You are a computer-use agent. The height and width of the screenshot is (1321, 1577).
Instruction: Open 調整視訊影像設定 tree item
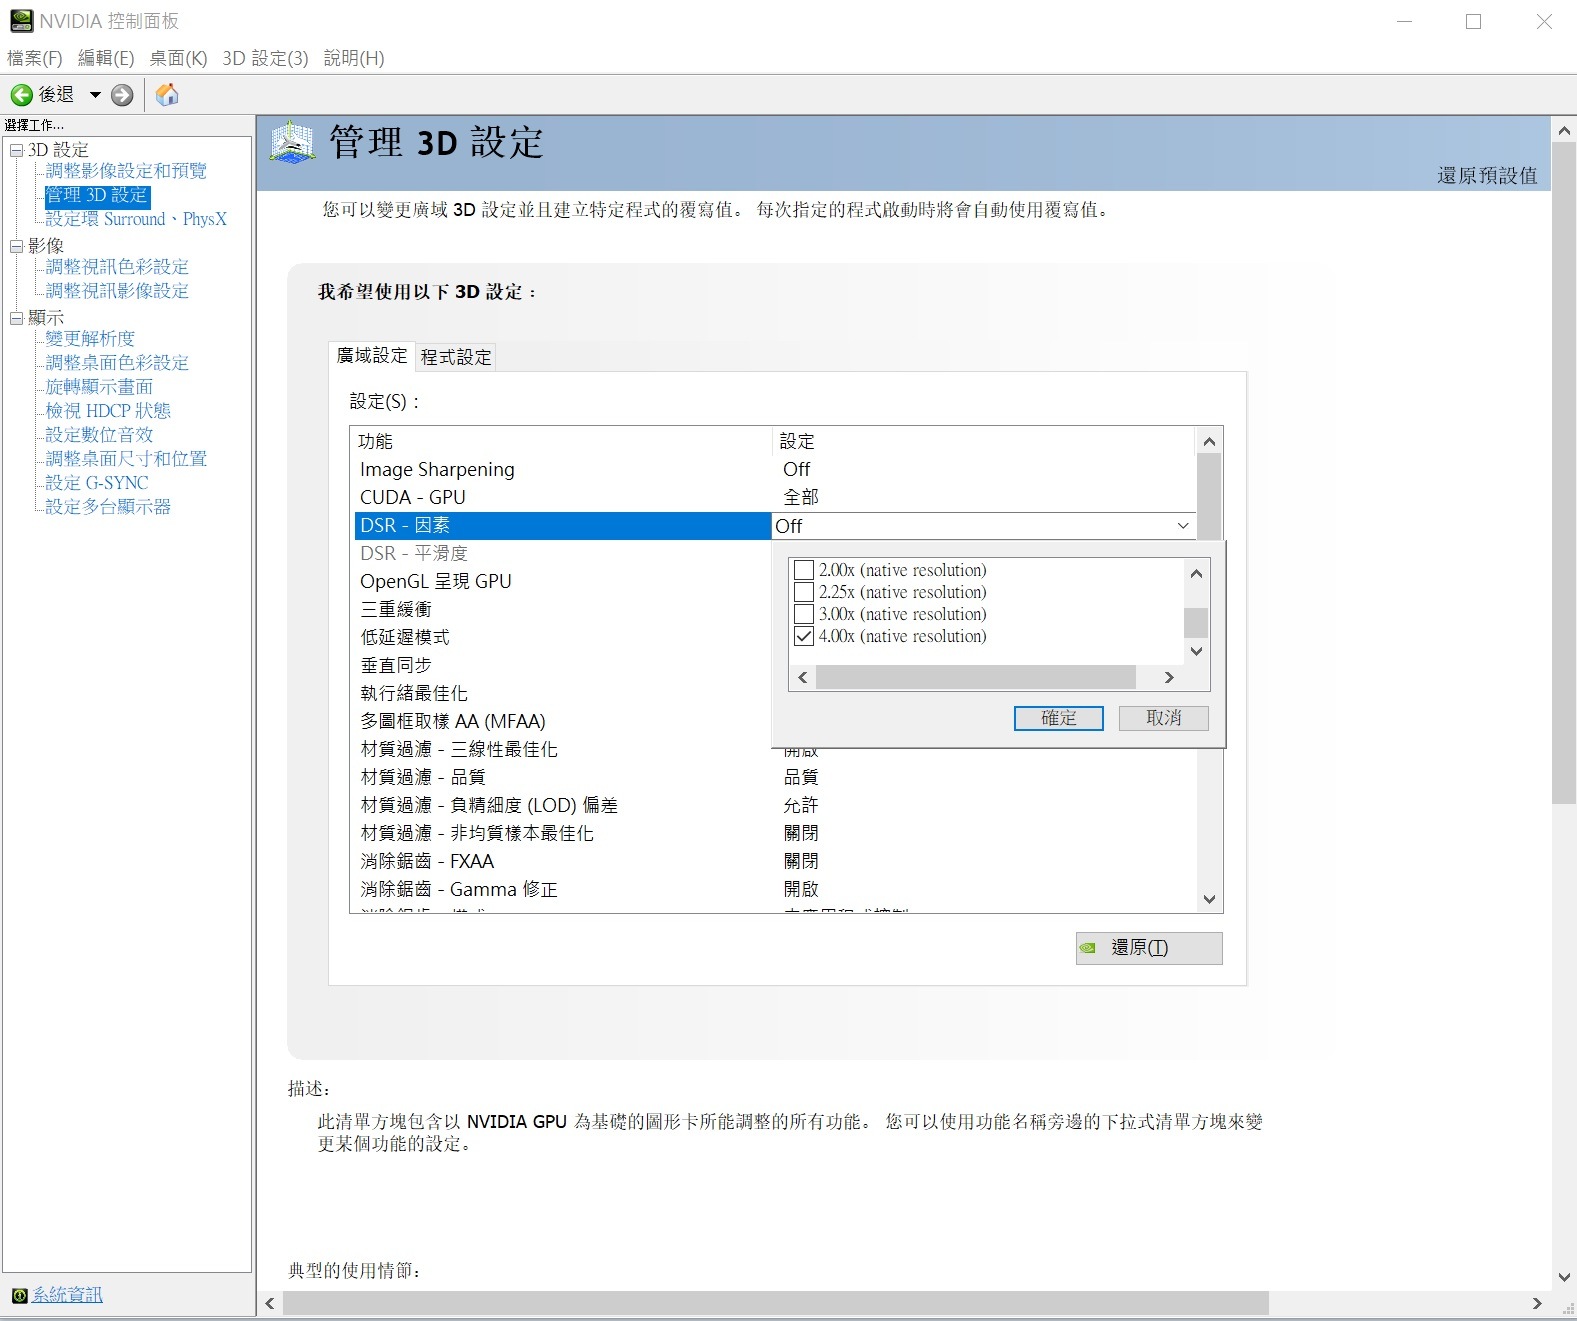(x=117, y=291)
